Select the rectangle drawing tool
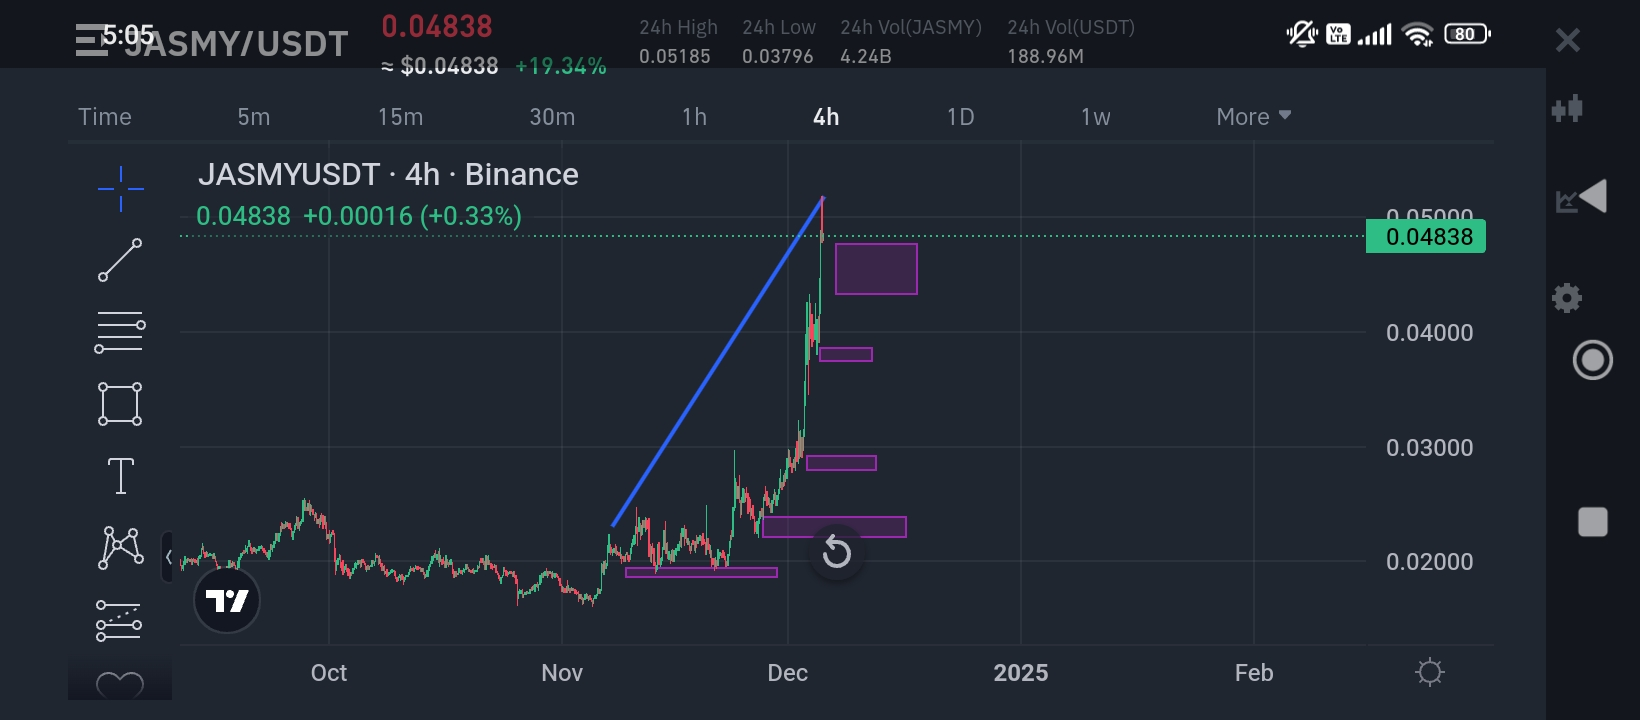Screen dimensions: 1640x720 click(x=120, y=403)
